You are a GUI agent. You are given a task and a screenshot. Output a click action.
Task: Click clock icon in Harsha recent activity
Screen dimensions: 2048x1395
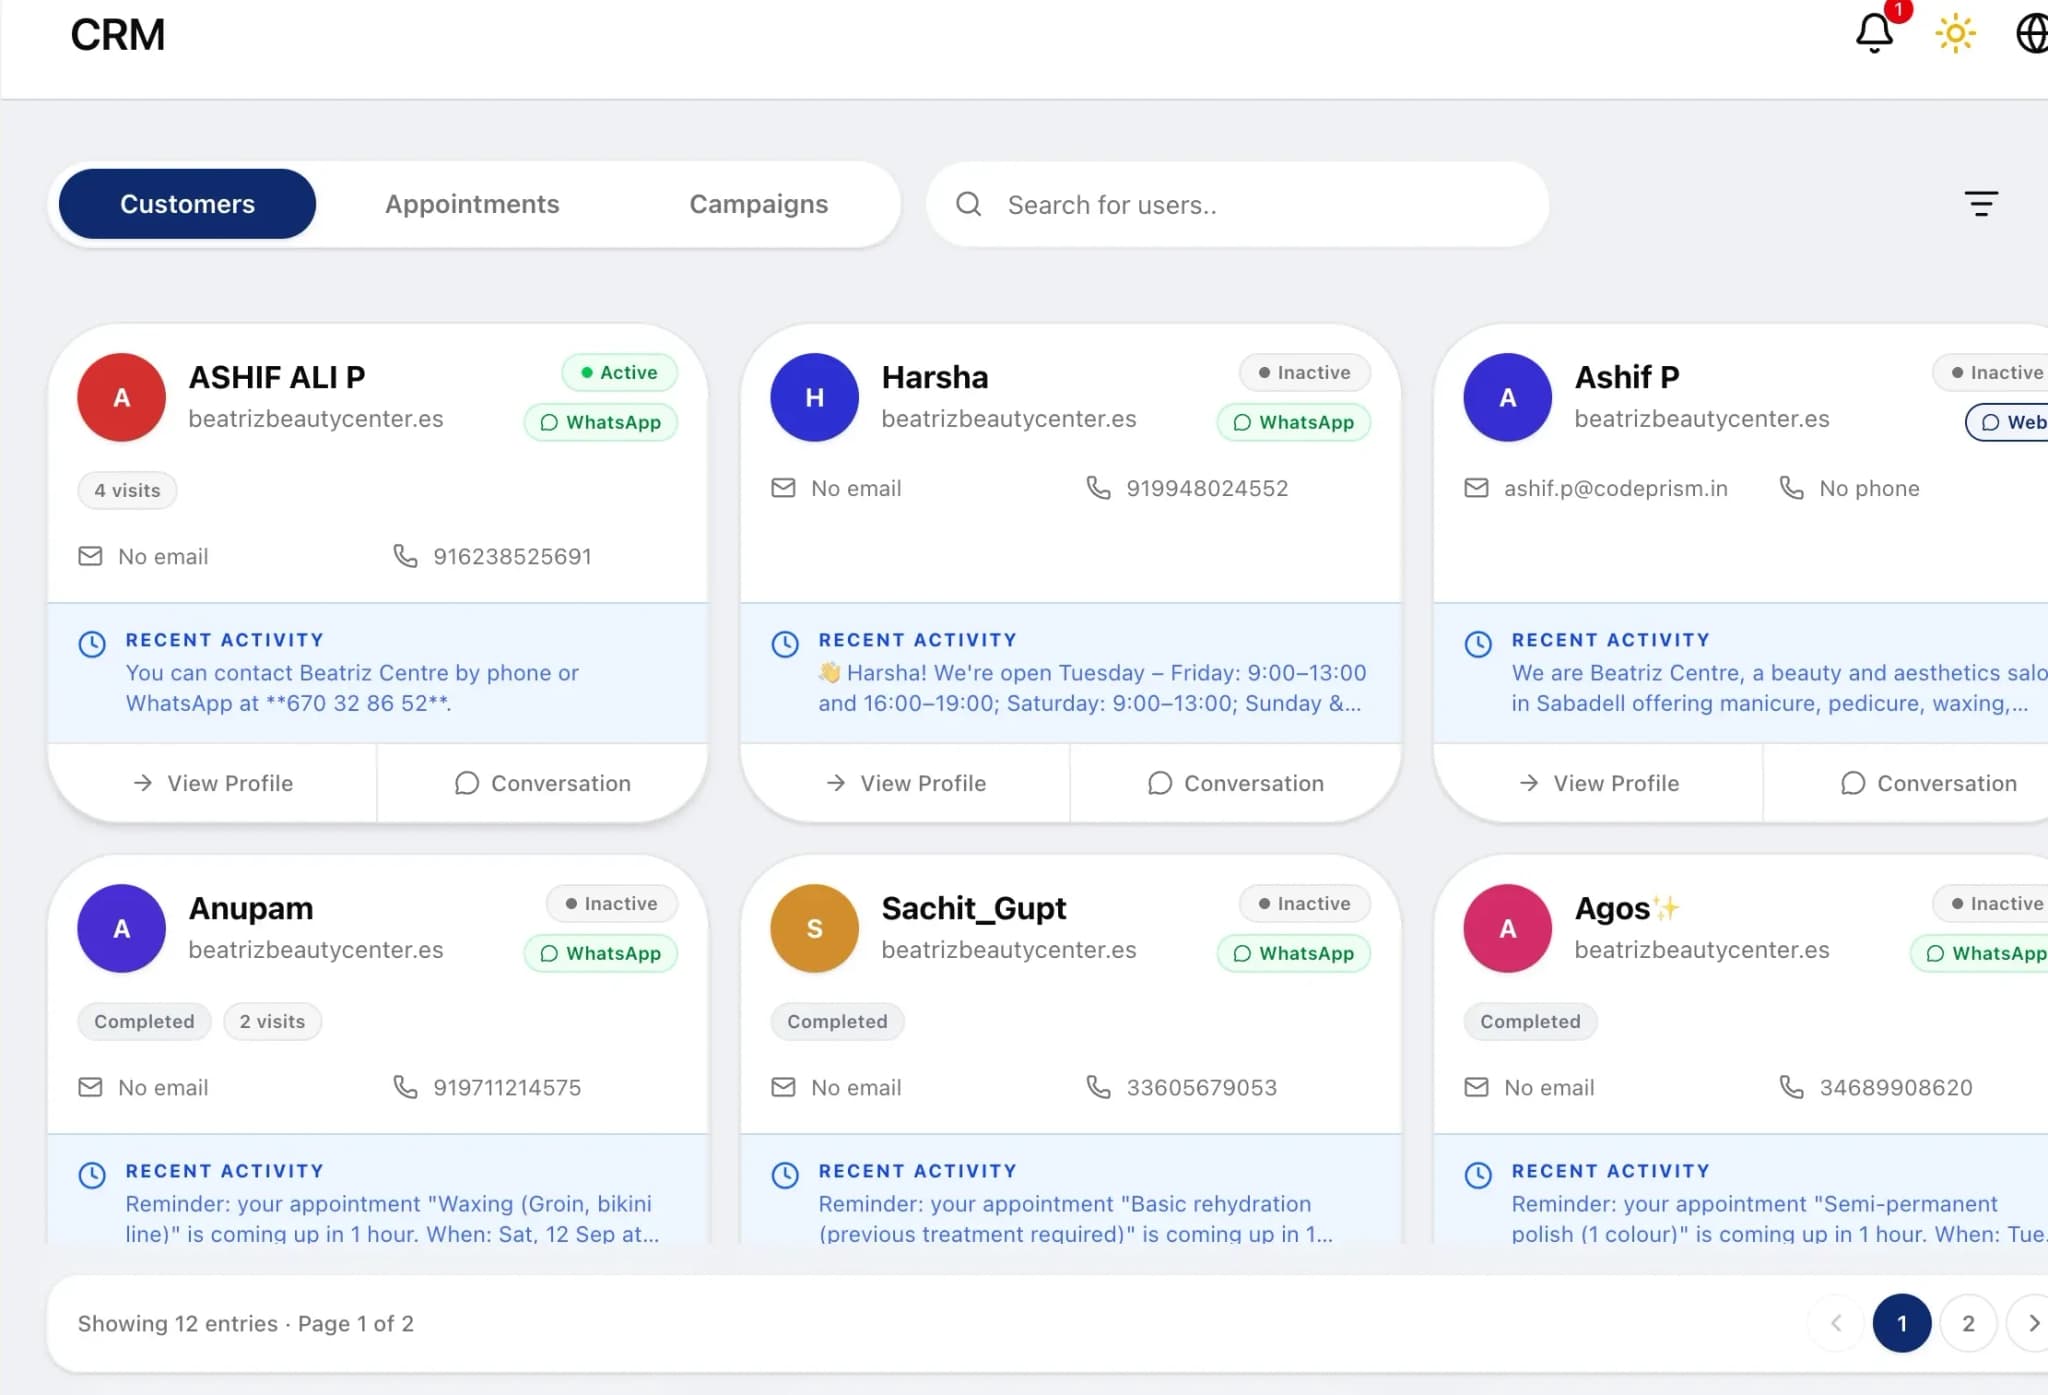click(785, 644)
